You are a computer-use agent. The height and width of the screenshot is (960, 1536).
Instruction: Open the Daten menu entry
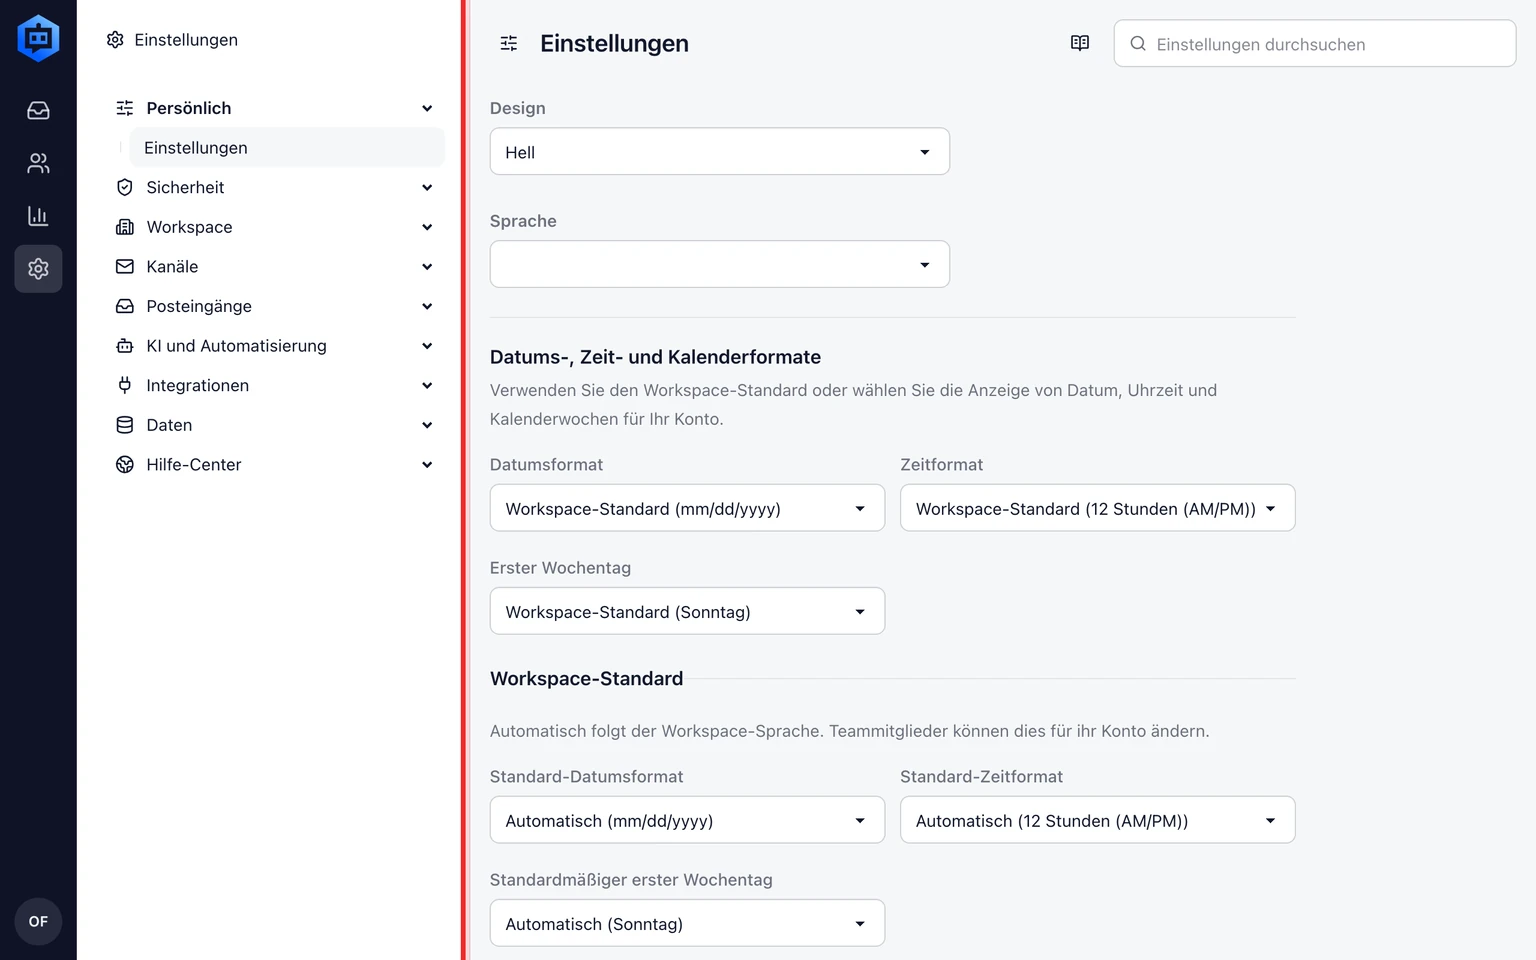coord(275,425)
